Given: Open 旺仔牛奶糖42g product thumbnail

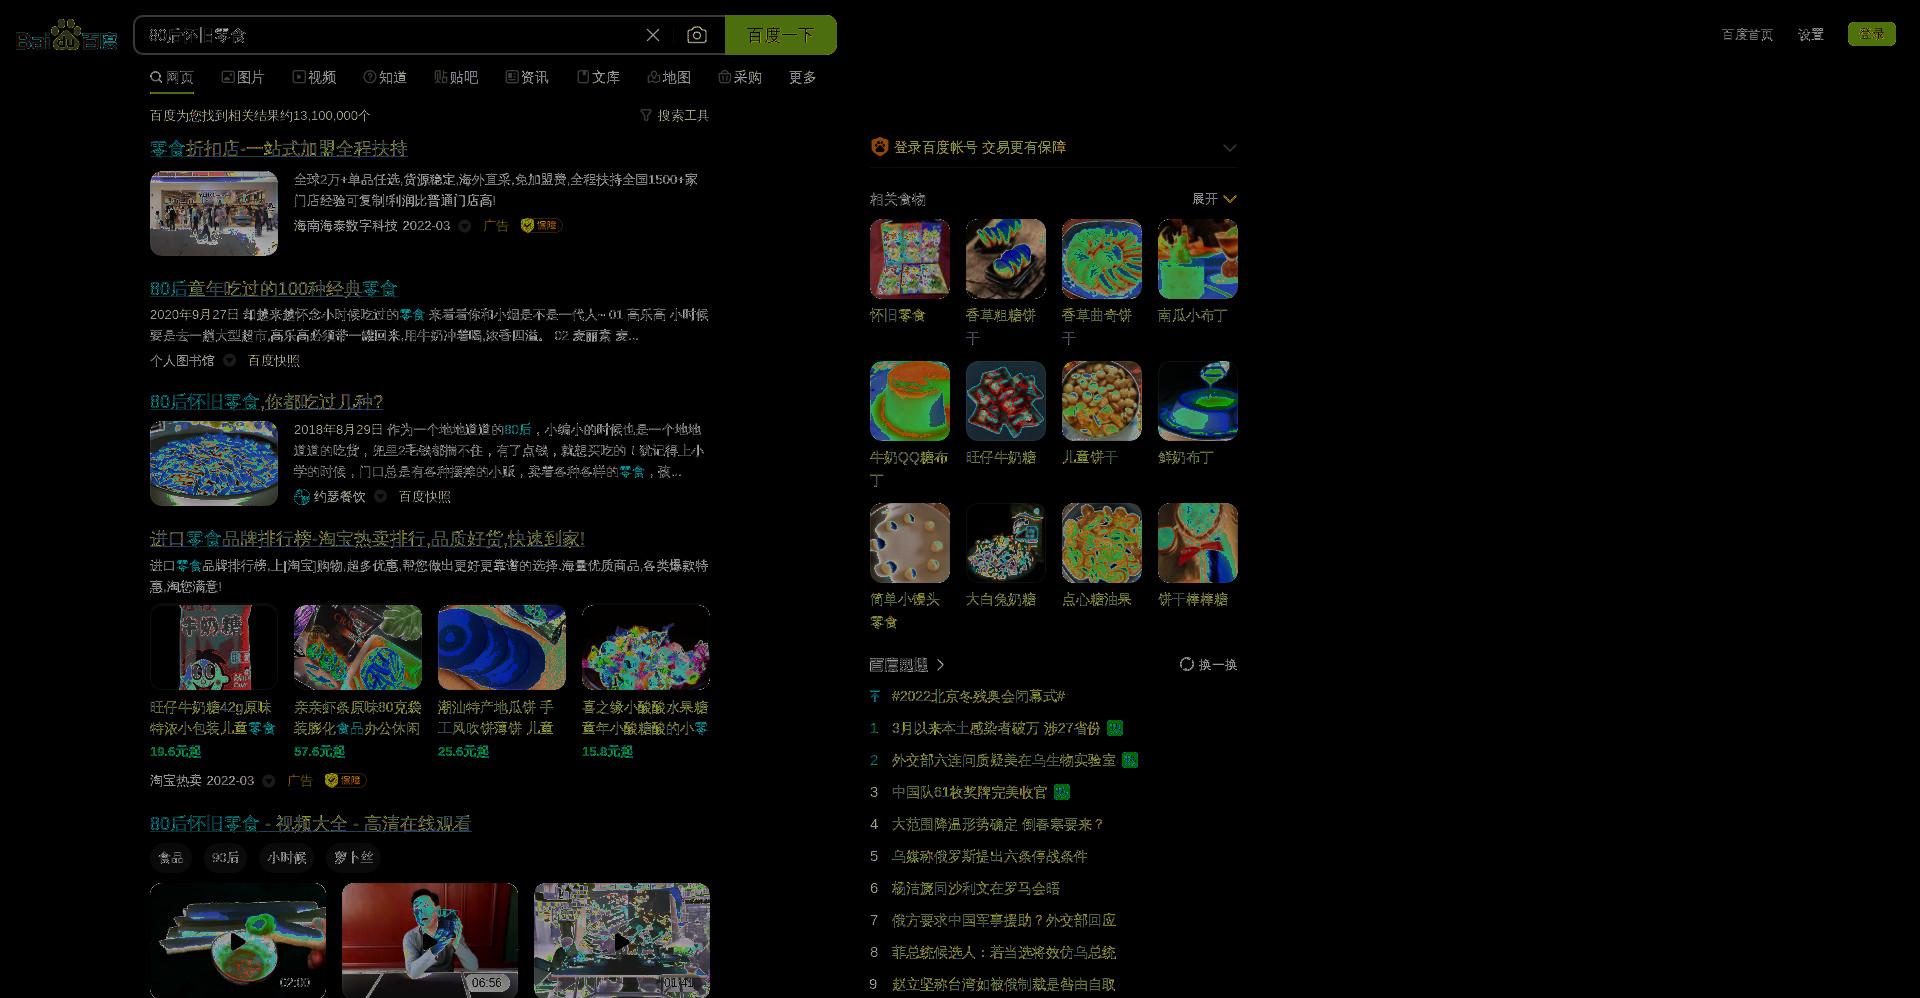Looking at the screenshot, I should point(214,647).
